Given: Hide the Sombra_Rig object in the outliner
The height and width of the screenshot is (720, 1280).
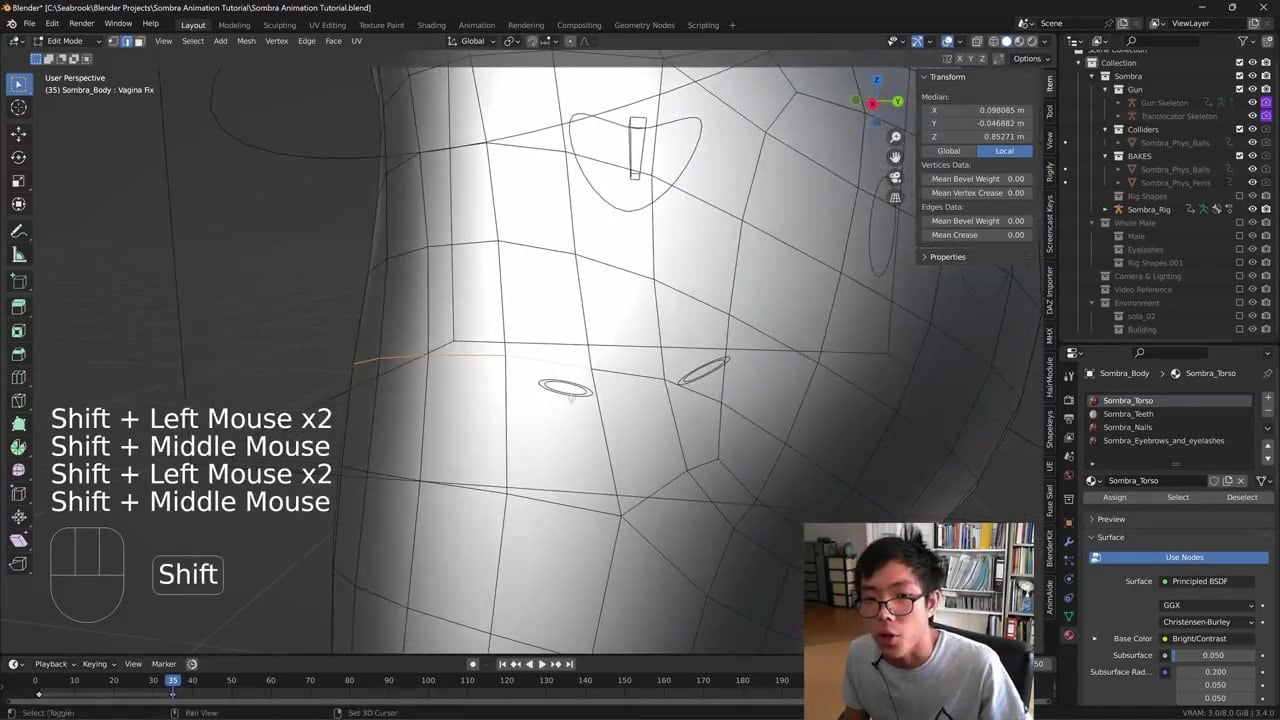Looking at the screenshot, I should pos(1252,209).
